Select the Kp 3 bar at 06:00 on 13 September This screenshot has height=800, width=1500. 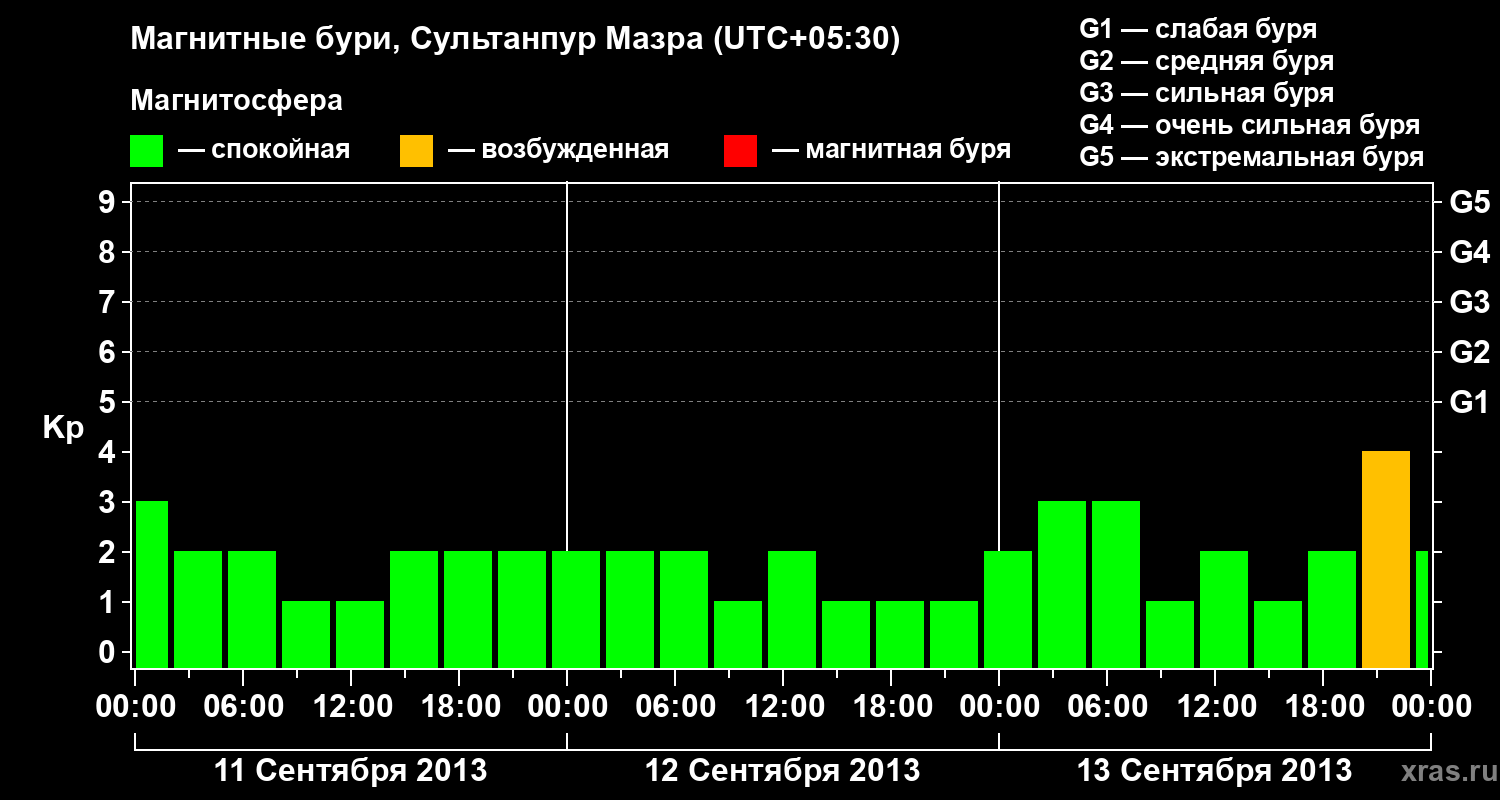[1116, 584]
